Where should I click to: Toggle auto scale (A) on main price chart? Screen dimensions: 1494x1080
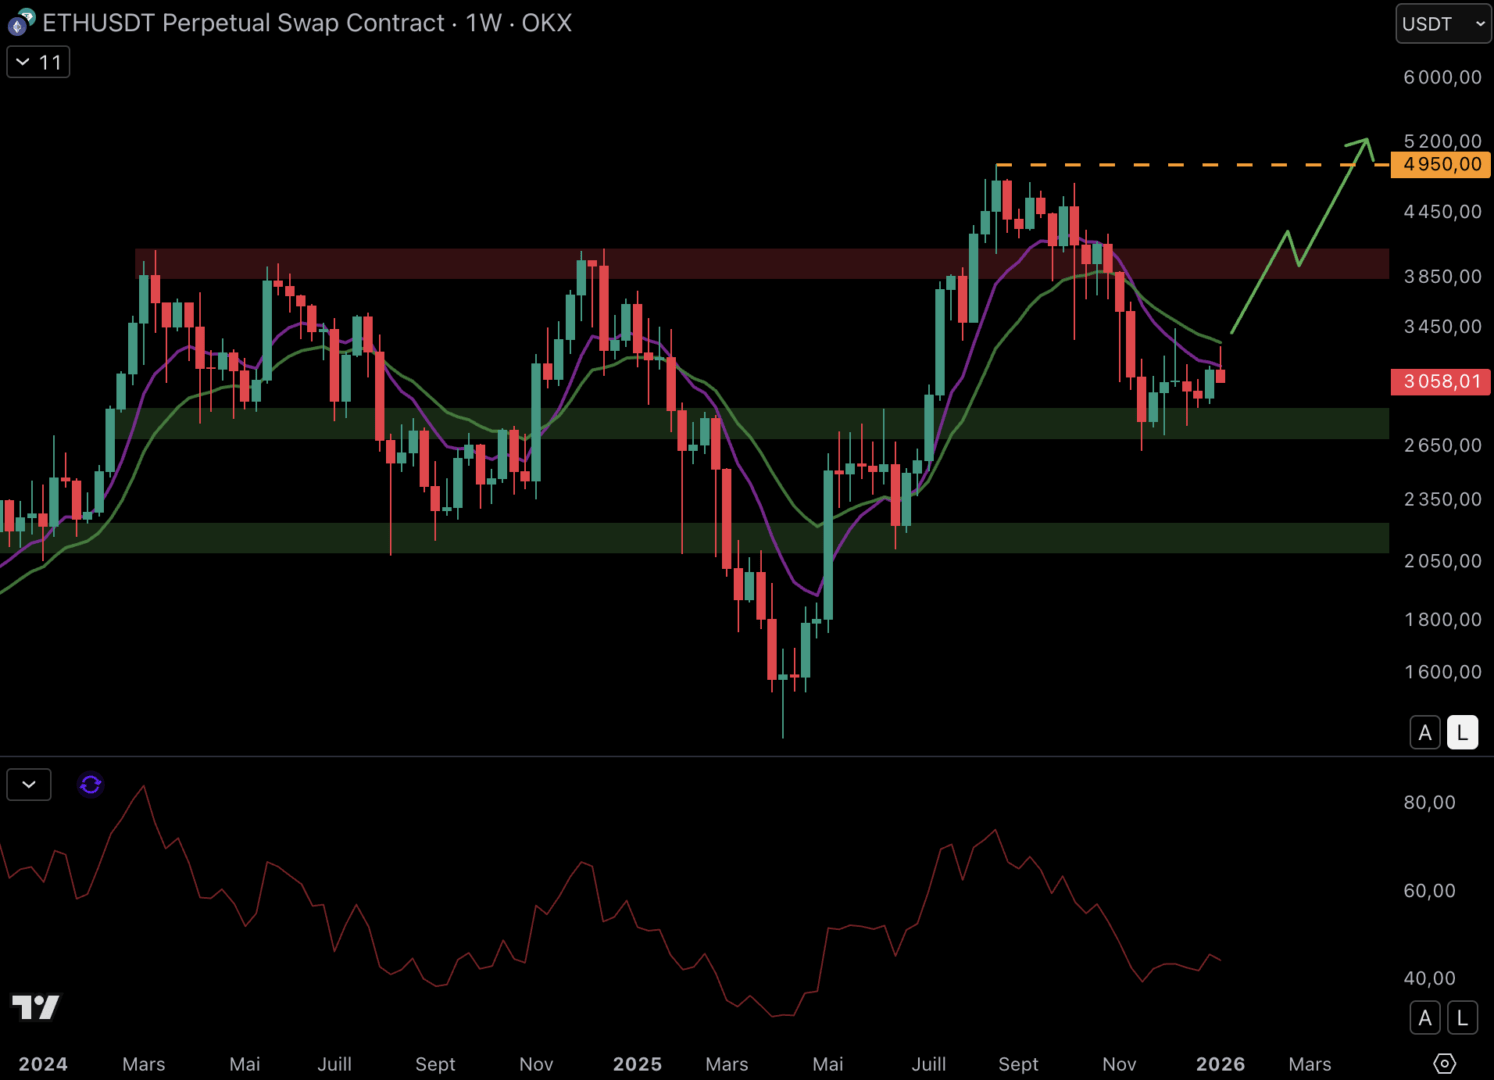point(1425,733)
